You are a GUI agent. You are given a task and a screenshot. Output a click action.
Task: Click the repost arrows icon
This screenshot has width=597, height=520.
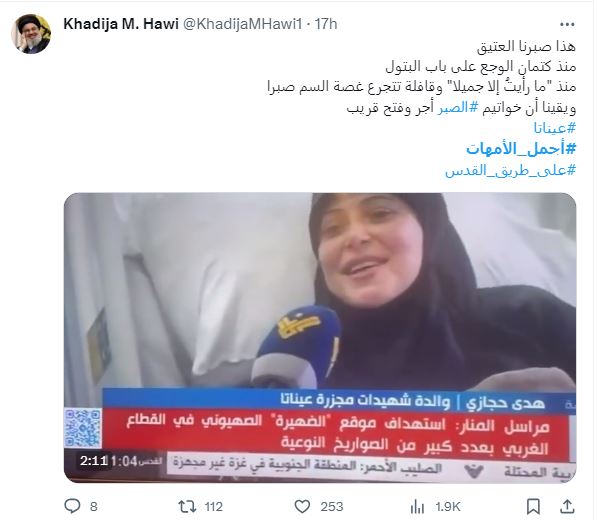click(187, 507)
